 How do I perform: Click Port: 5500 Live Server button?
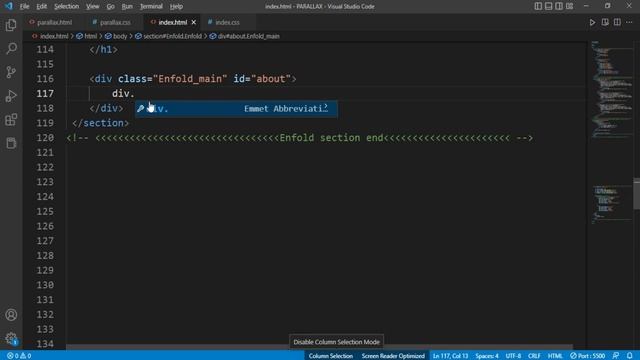tap(588, 356)
